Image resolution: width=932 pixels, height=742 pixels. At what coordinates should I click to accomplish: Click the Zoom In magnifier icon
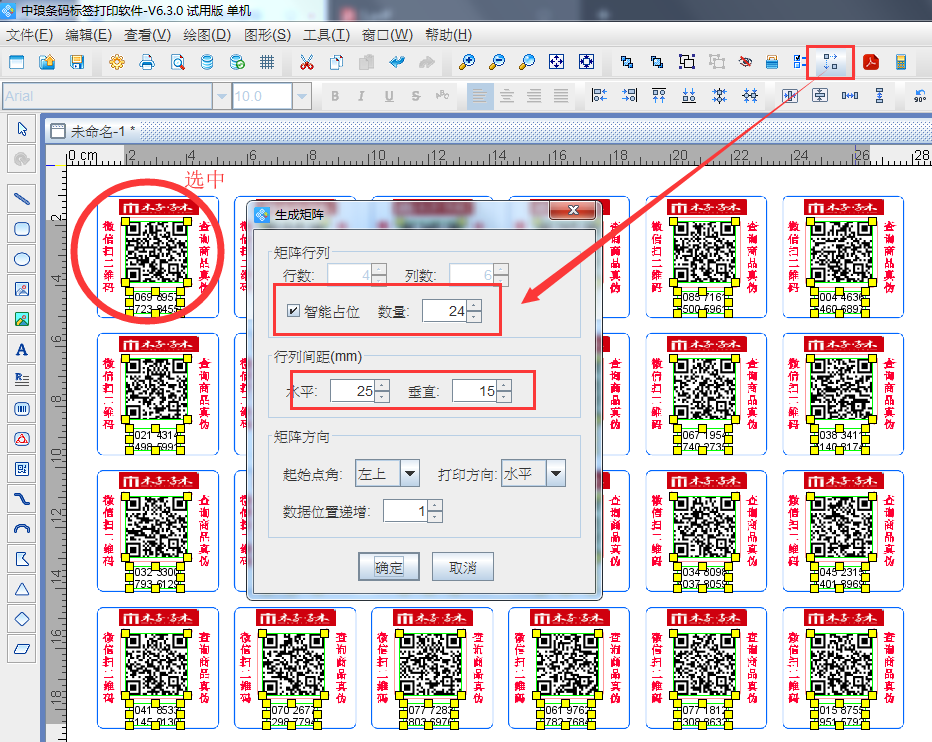466,62
